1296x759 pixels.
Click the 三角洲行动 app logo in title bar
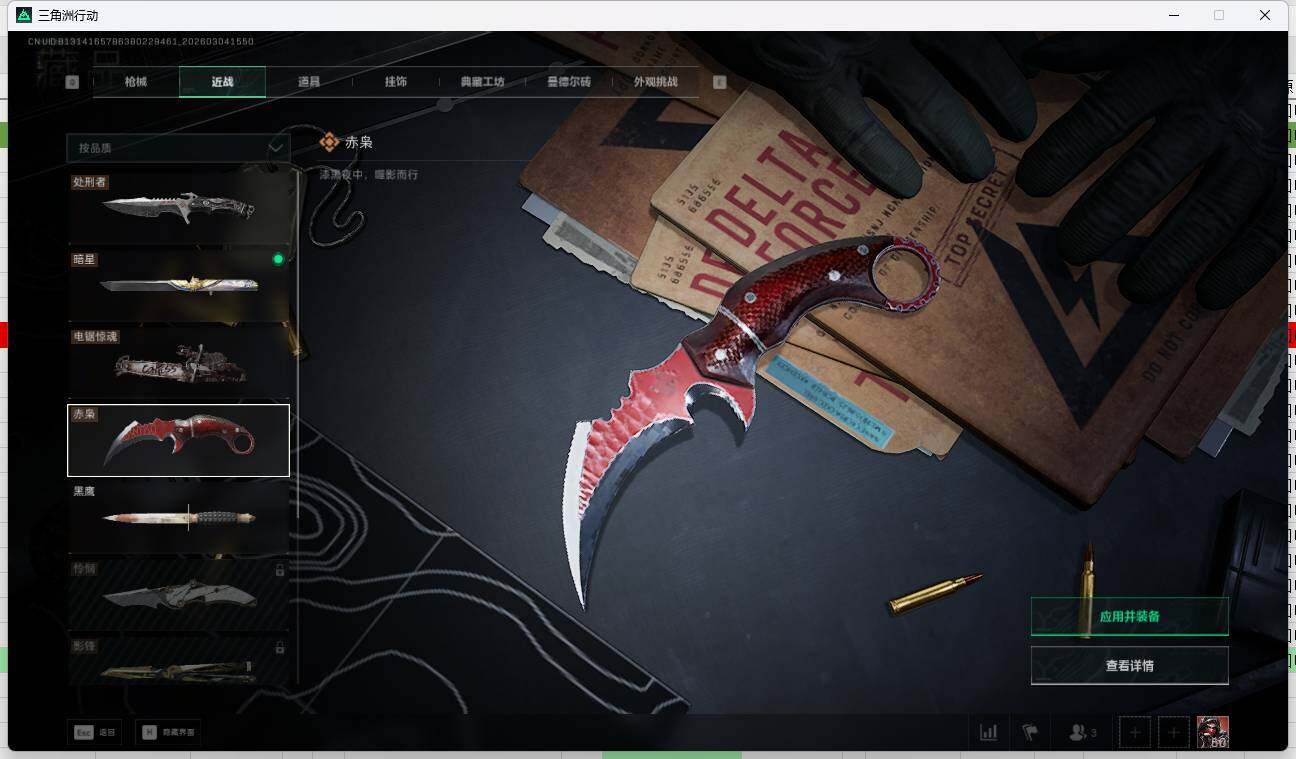[x=25, y=15]
